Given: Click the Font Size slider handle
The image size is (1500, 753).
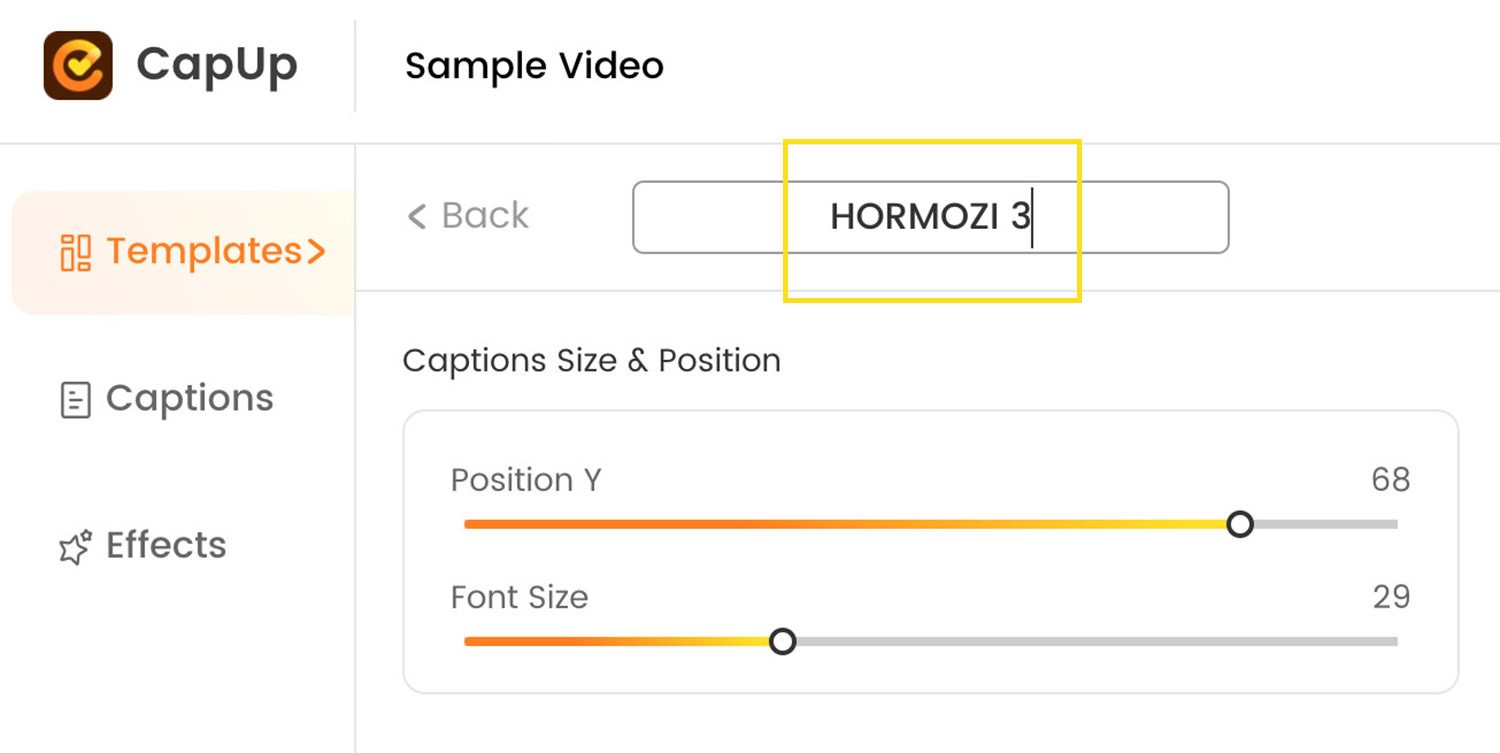Looking at the screenshot, I should coord(783,641).
